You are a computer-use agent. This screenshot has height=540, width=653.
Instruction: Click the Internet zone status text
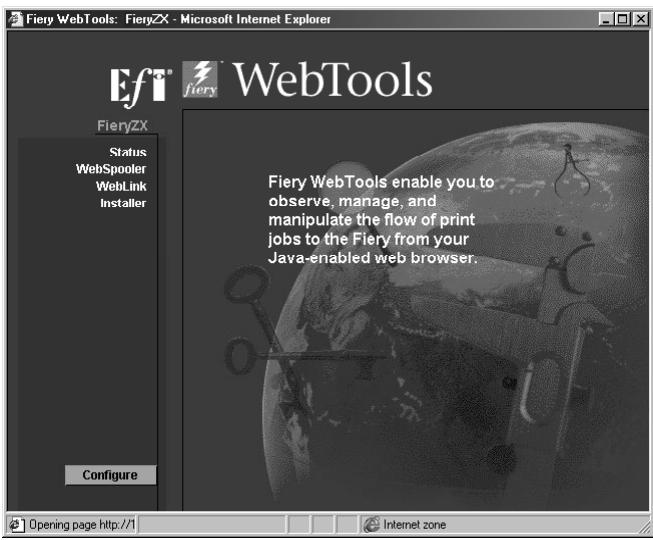pos(414,525)
